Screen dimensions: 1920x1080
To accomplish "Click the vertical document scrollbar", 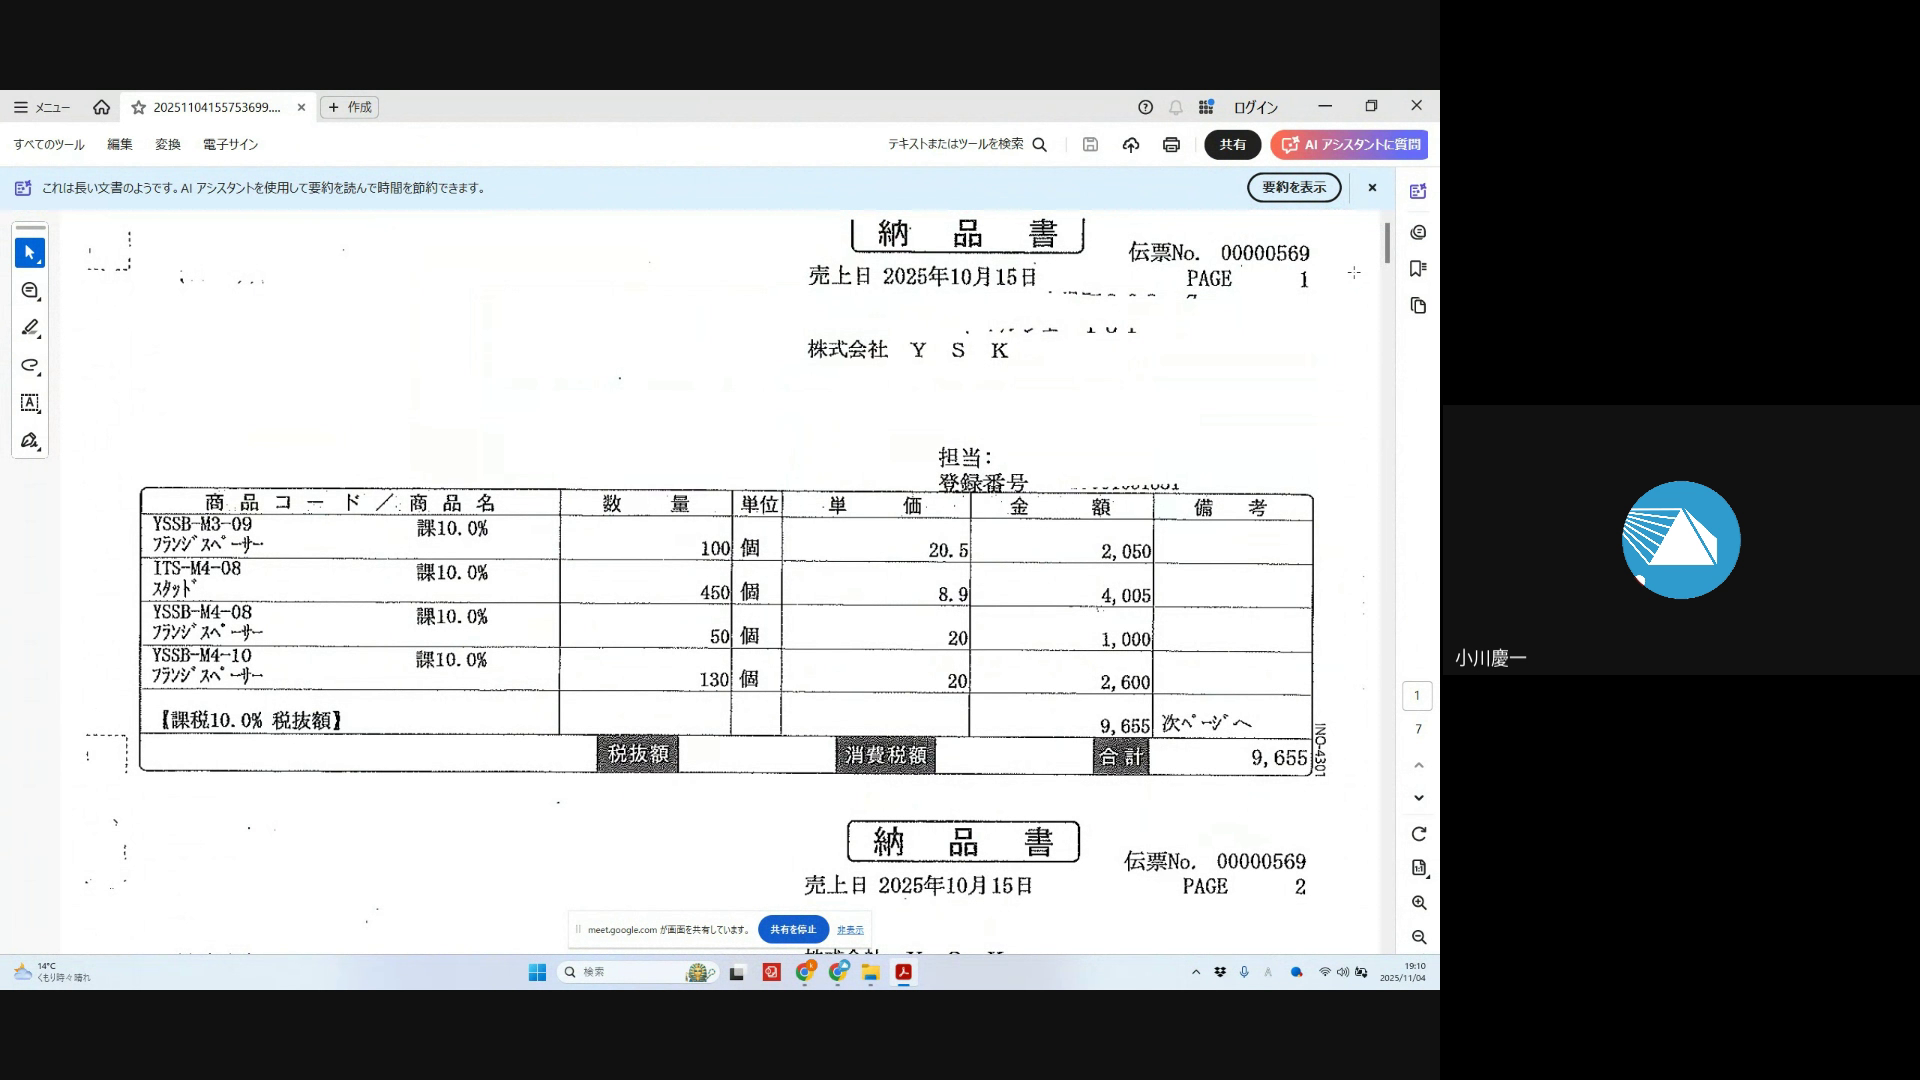I will coord(1387,244).
